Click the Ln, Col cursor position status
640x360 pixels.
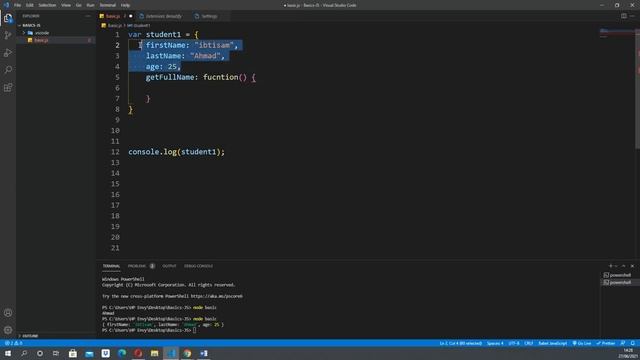pos(460,343)
